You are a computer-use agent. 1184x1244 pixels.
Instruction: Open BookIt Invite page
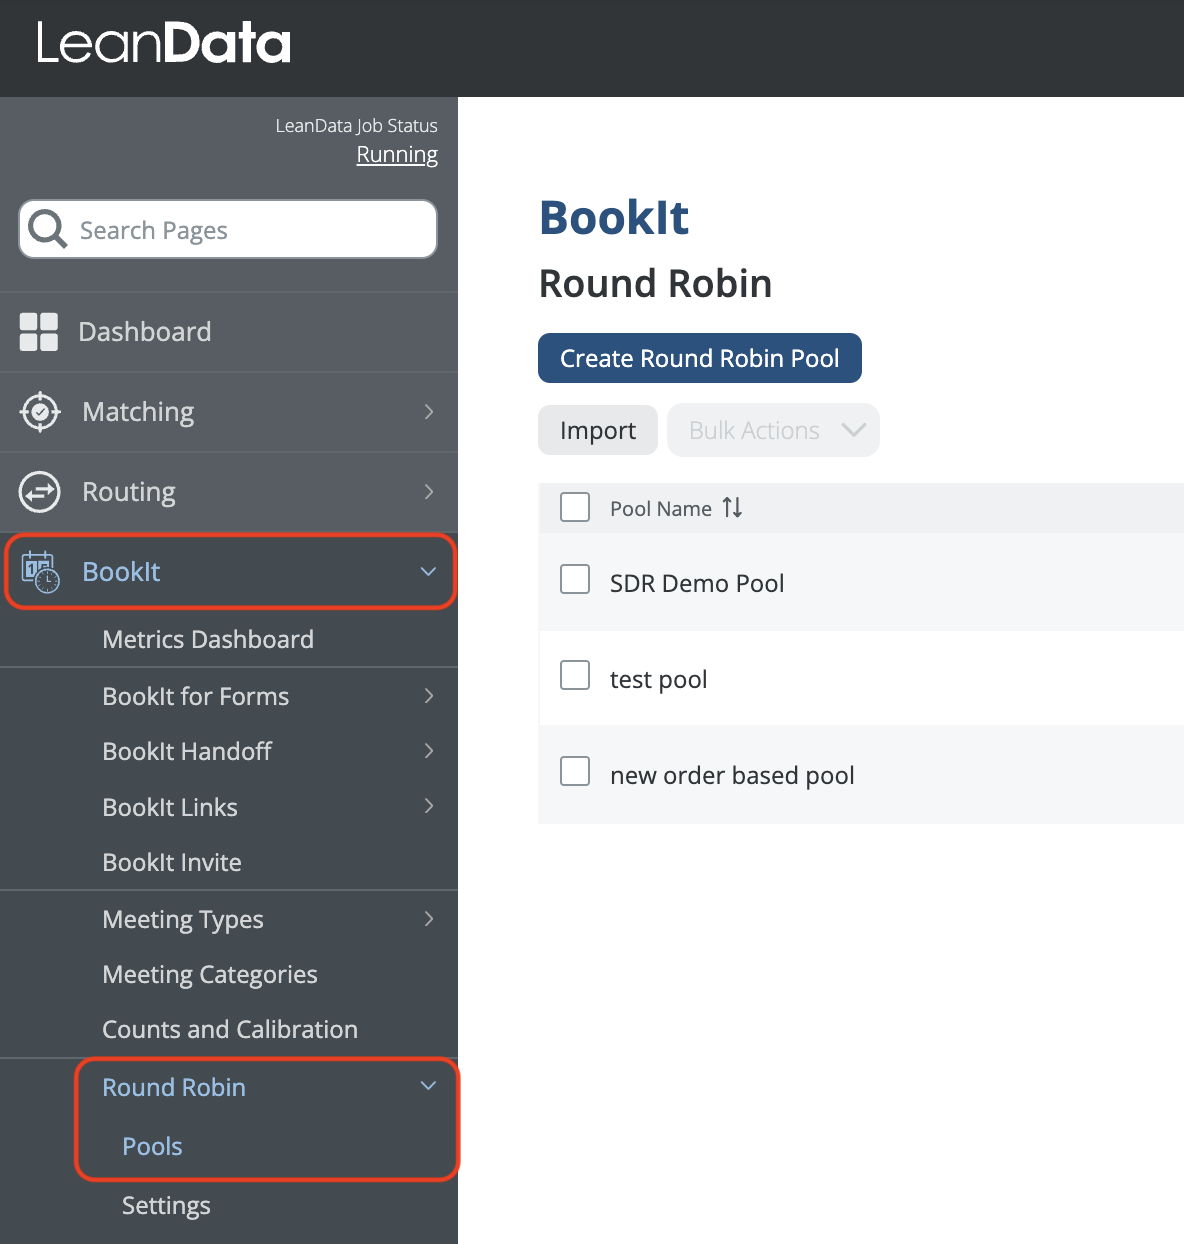pyautogui.click(x=172, y=862)
